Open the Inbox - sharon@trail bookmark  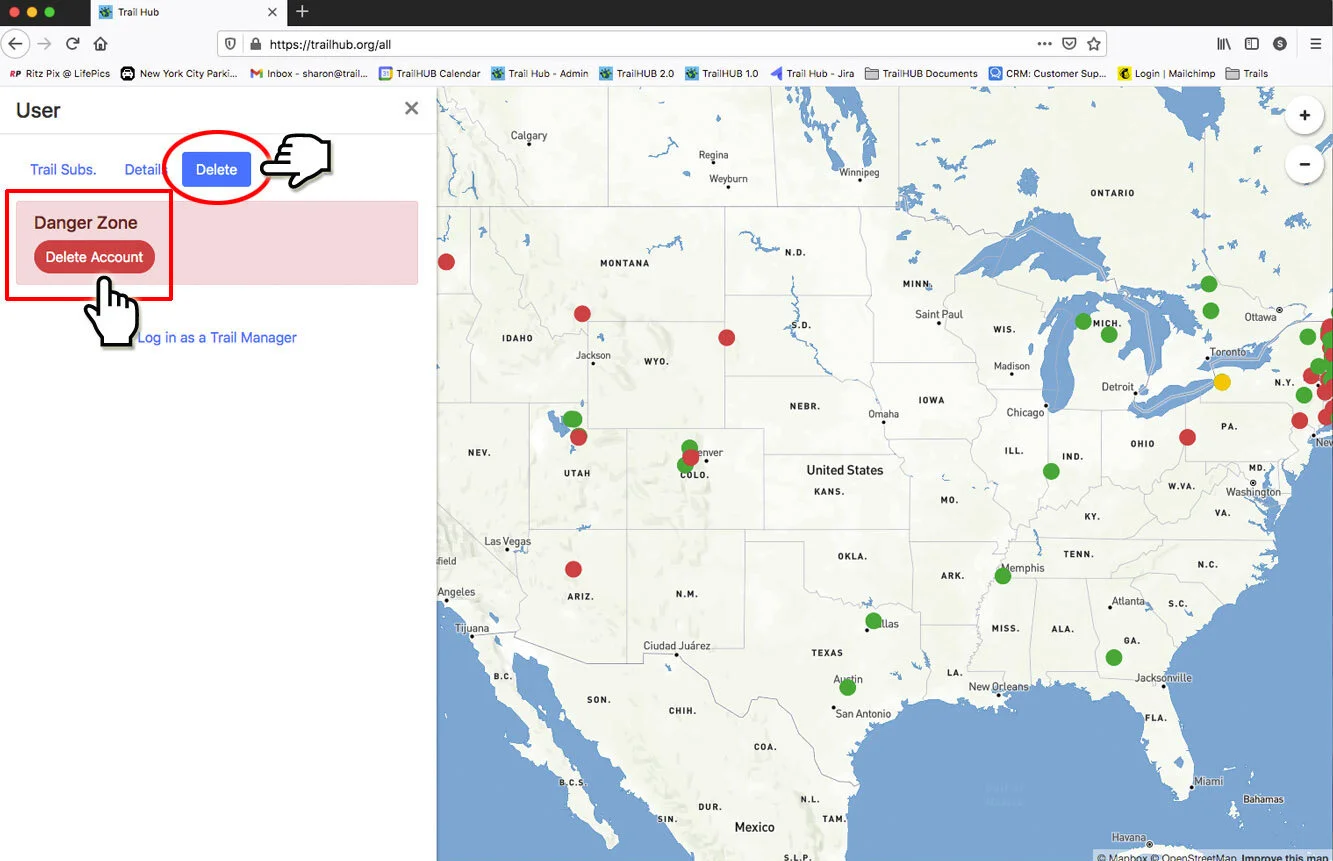click(x=310, y=73)
